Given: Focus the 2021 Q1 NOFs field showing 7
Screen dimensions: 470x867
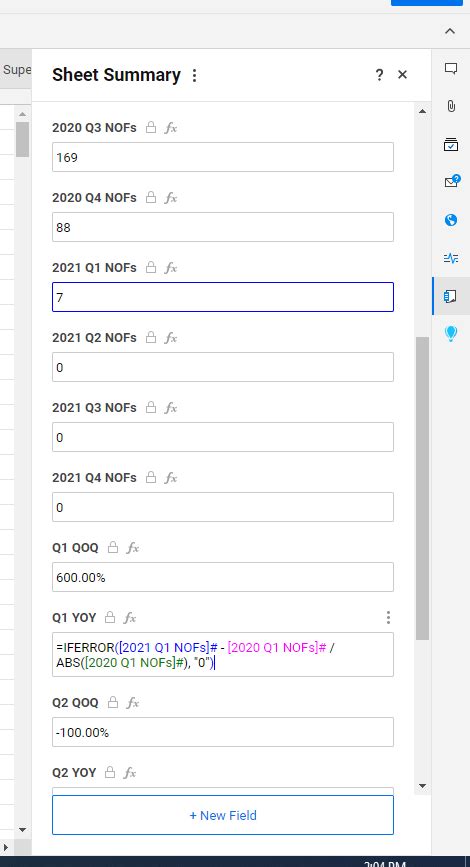Looking at the screenshot, I should 223,297.
